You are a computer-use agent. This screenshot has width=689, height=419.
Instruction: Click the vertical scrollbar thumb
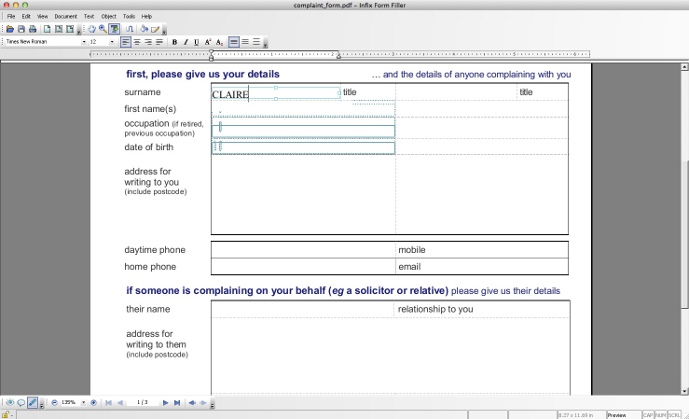click(685, 233)
